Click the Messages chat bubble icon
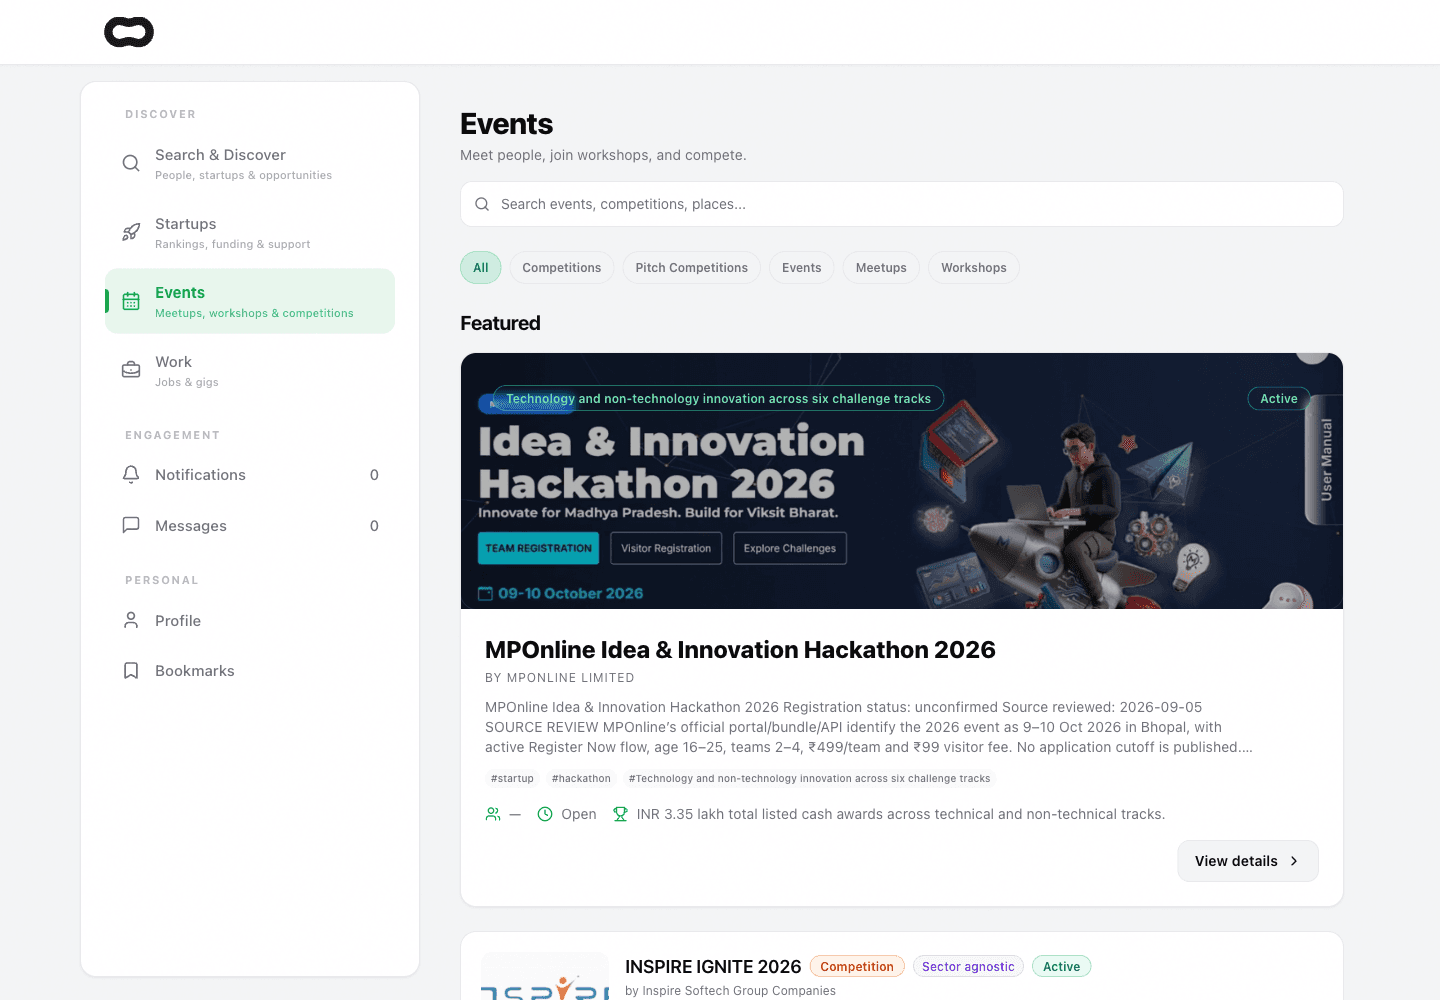1440x1000 pixels. pyautogui.click(x=131, y=525)
